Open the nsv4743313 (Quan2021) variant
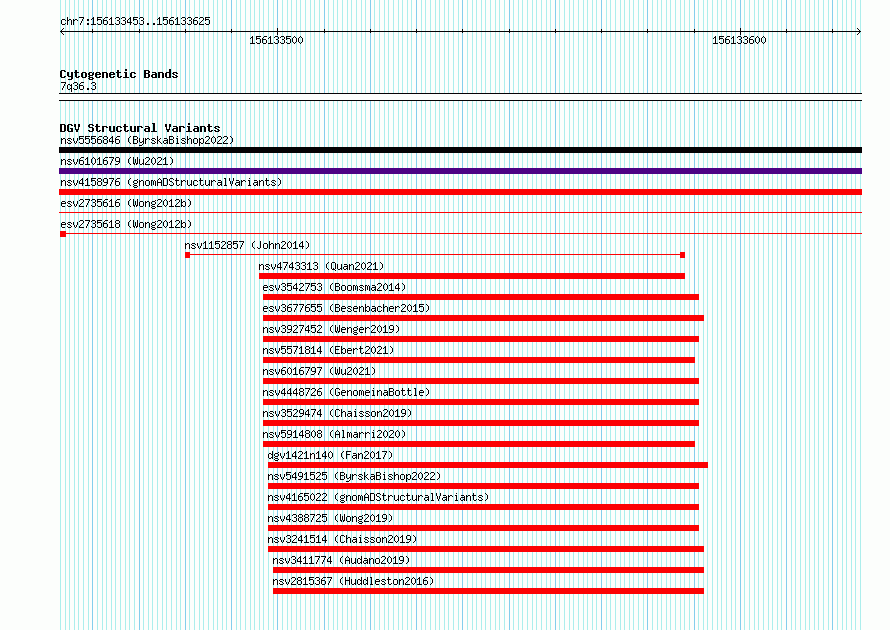The image size is (890, 630). (321, 266)
